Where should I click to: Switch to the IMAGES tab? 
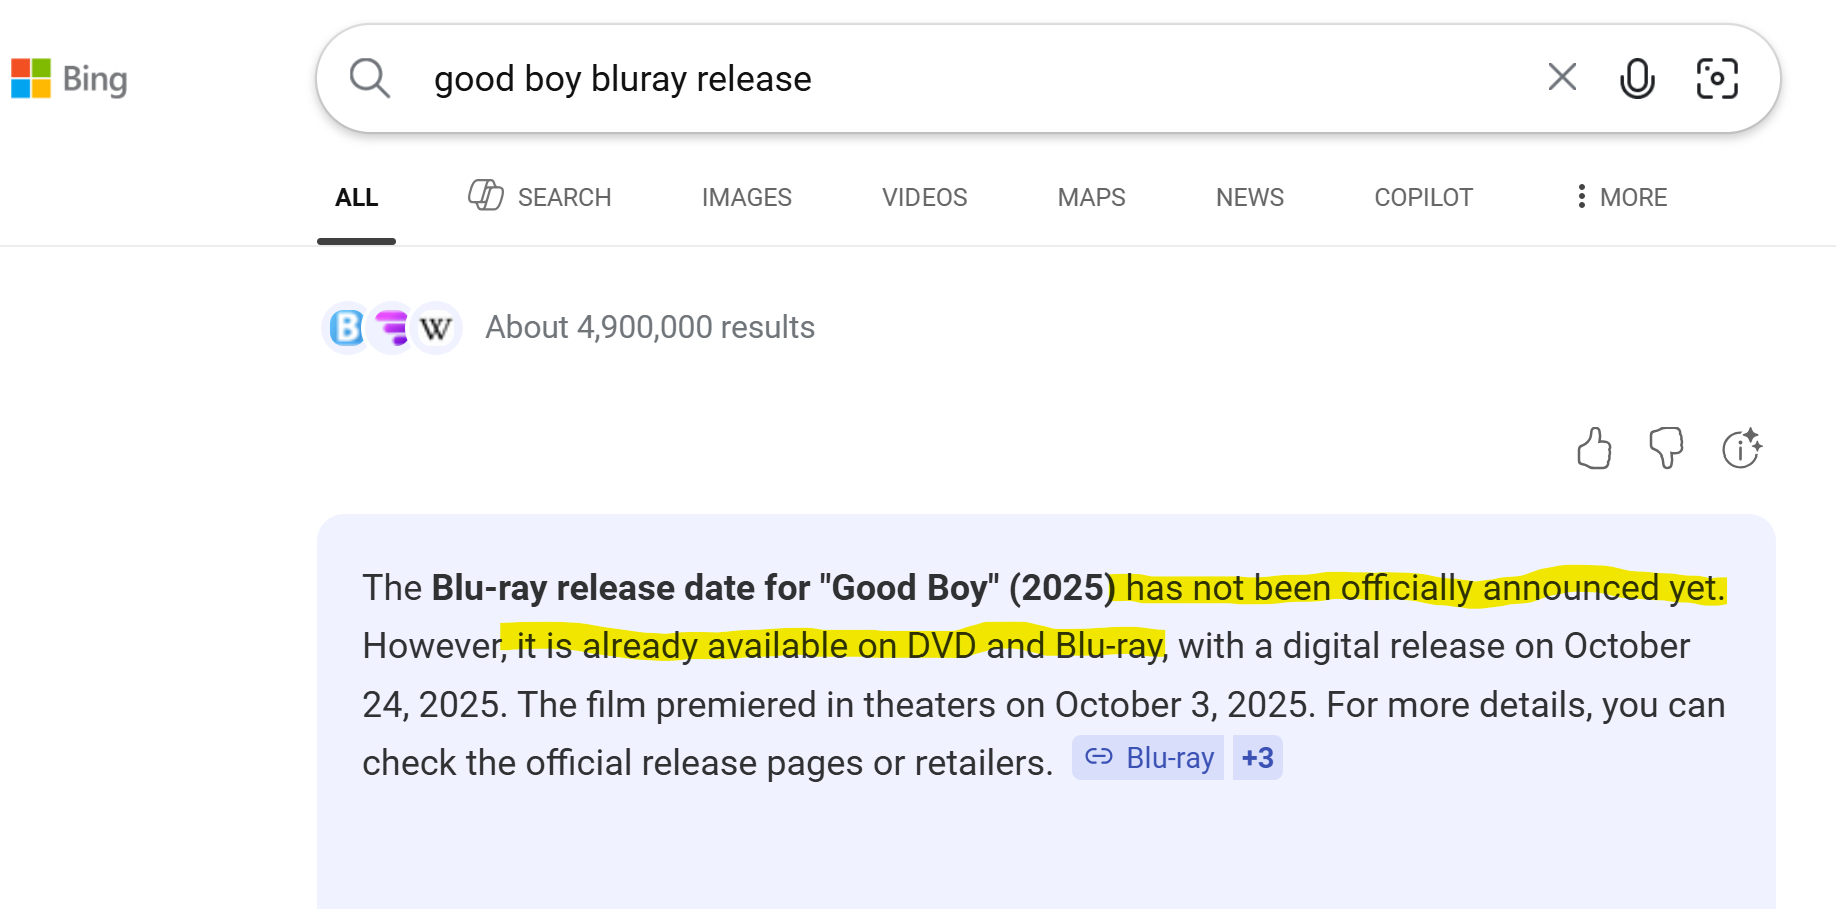point(746,198)
